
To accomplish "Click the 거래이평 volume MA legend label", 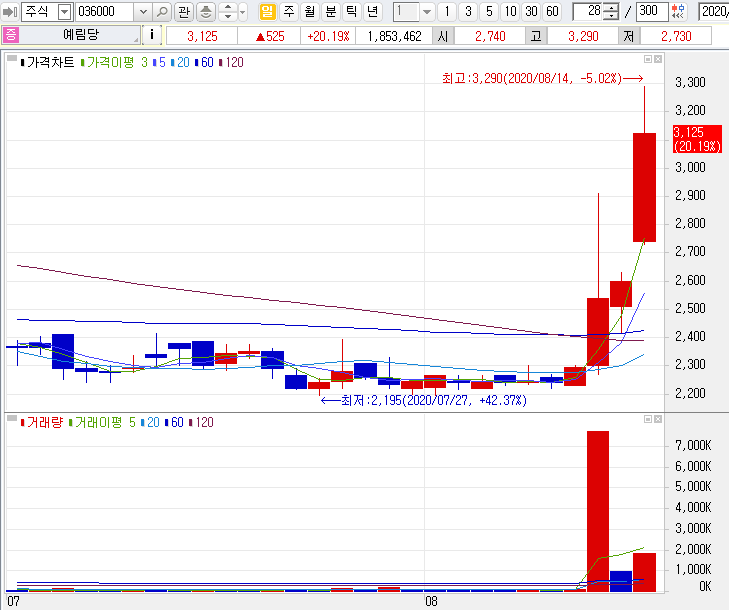I will (x=98, y=422).
